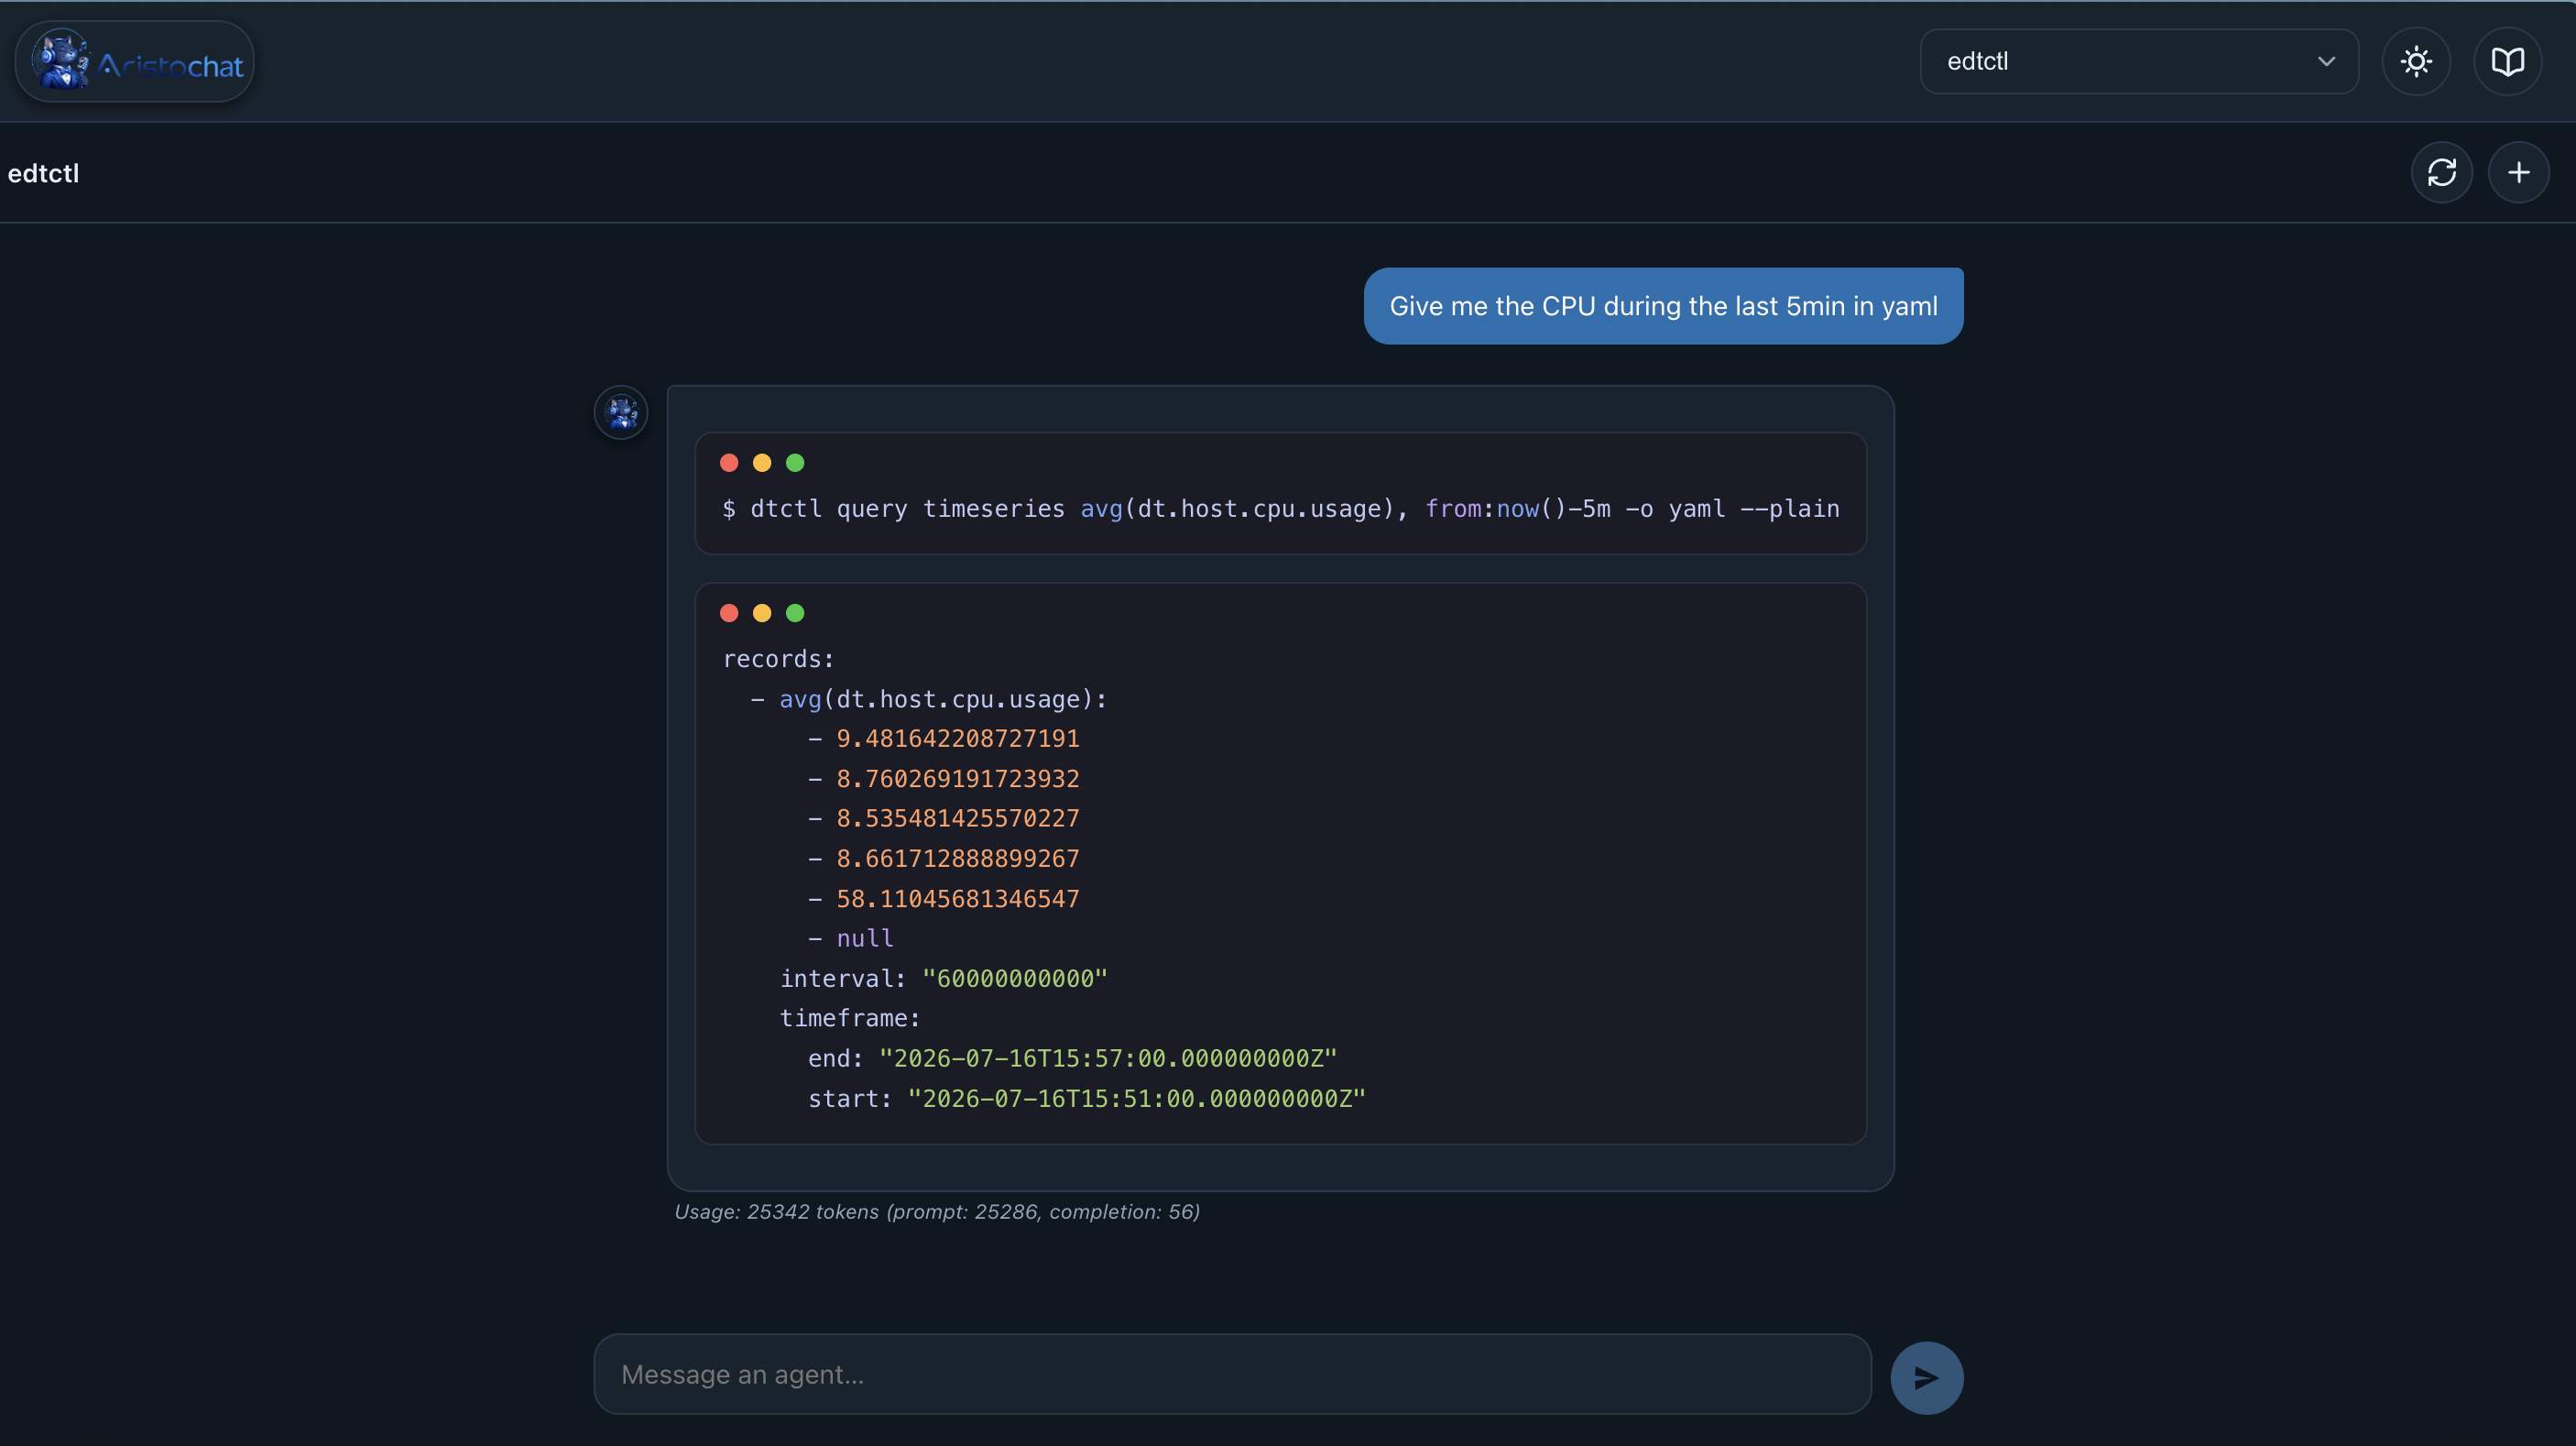This screenshot has width=2576, height=1446.
Task: Click the value 8.661712888899267
Action: 958,859
